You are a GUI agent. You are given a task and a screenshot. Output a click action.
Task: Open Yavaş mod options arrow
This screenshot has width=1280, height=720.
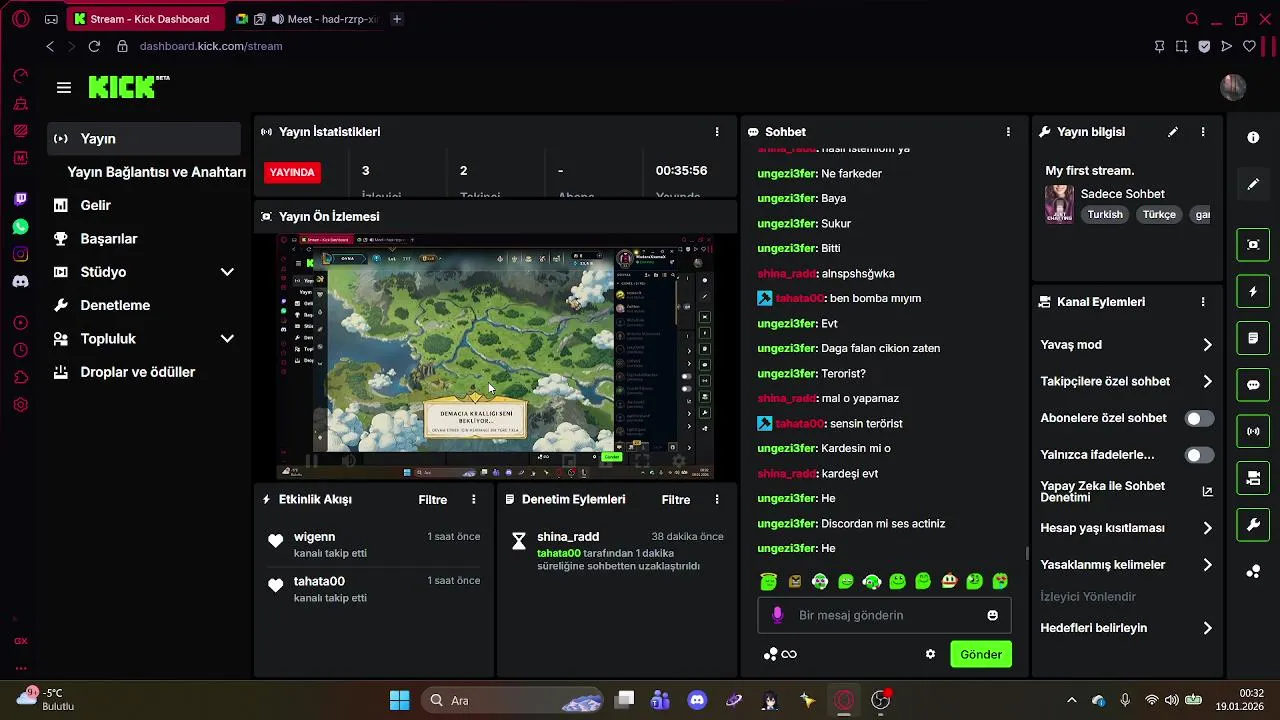pos(1207,345)
